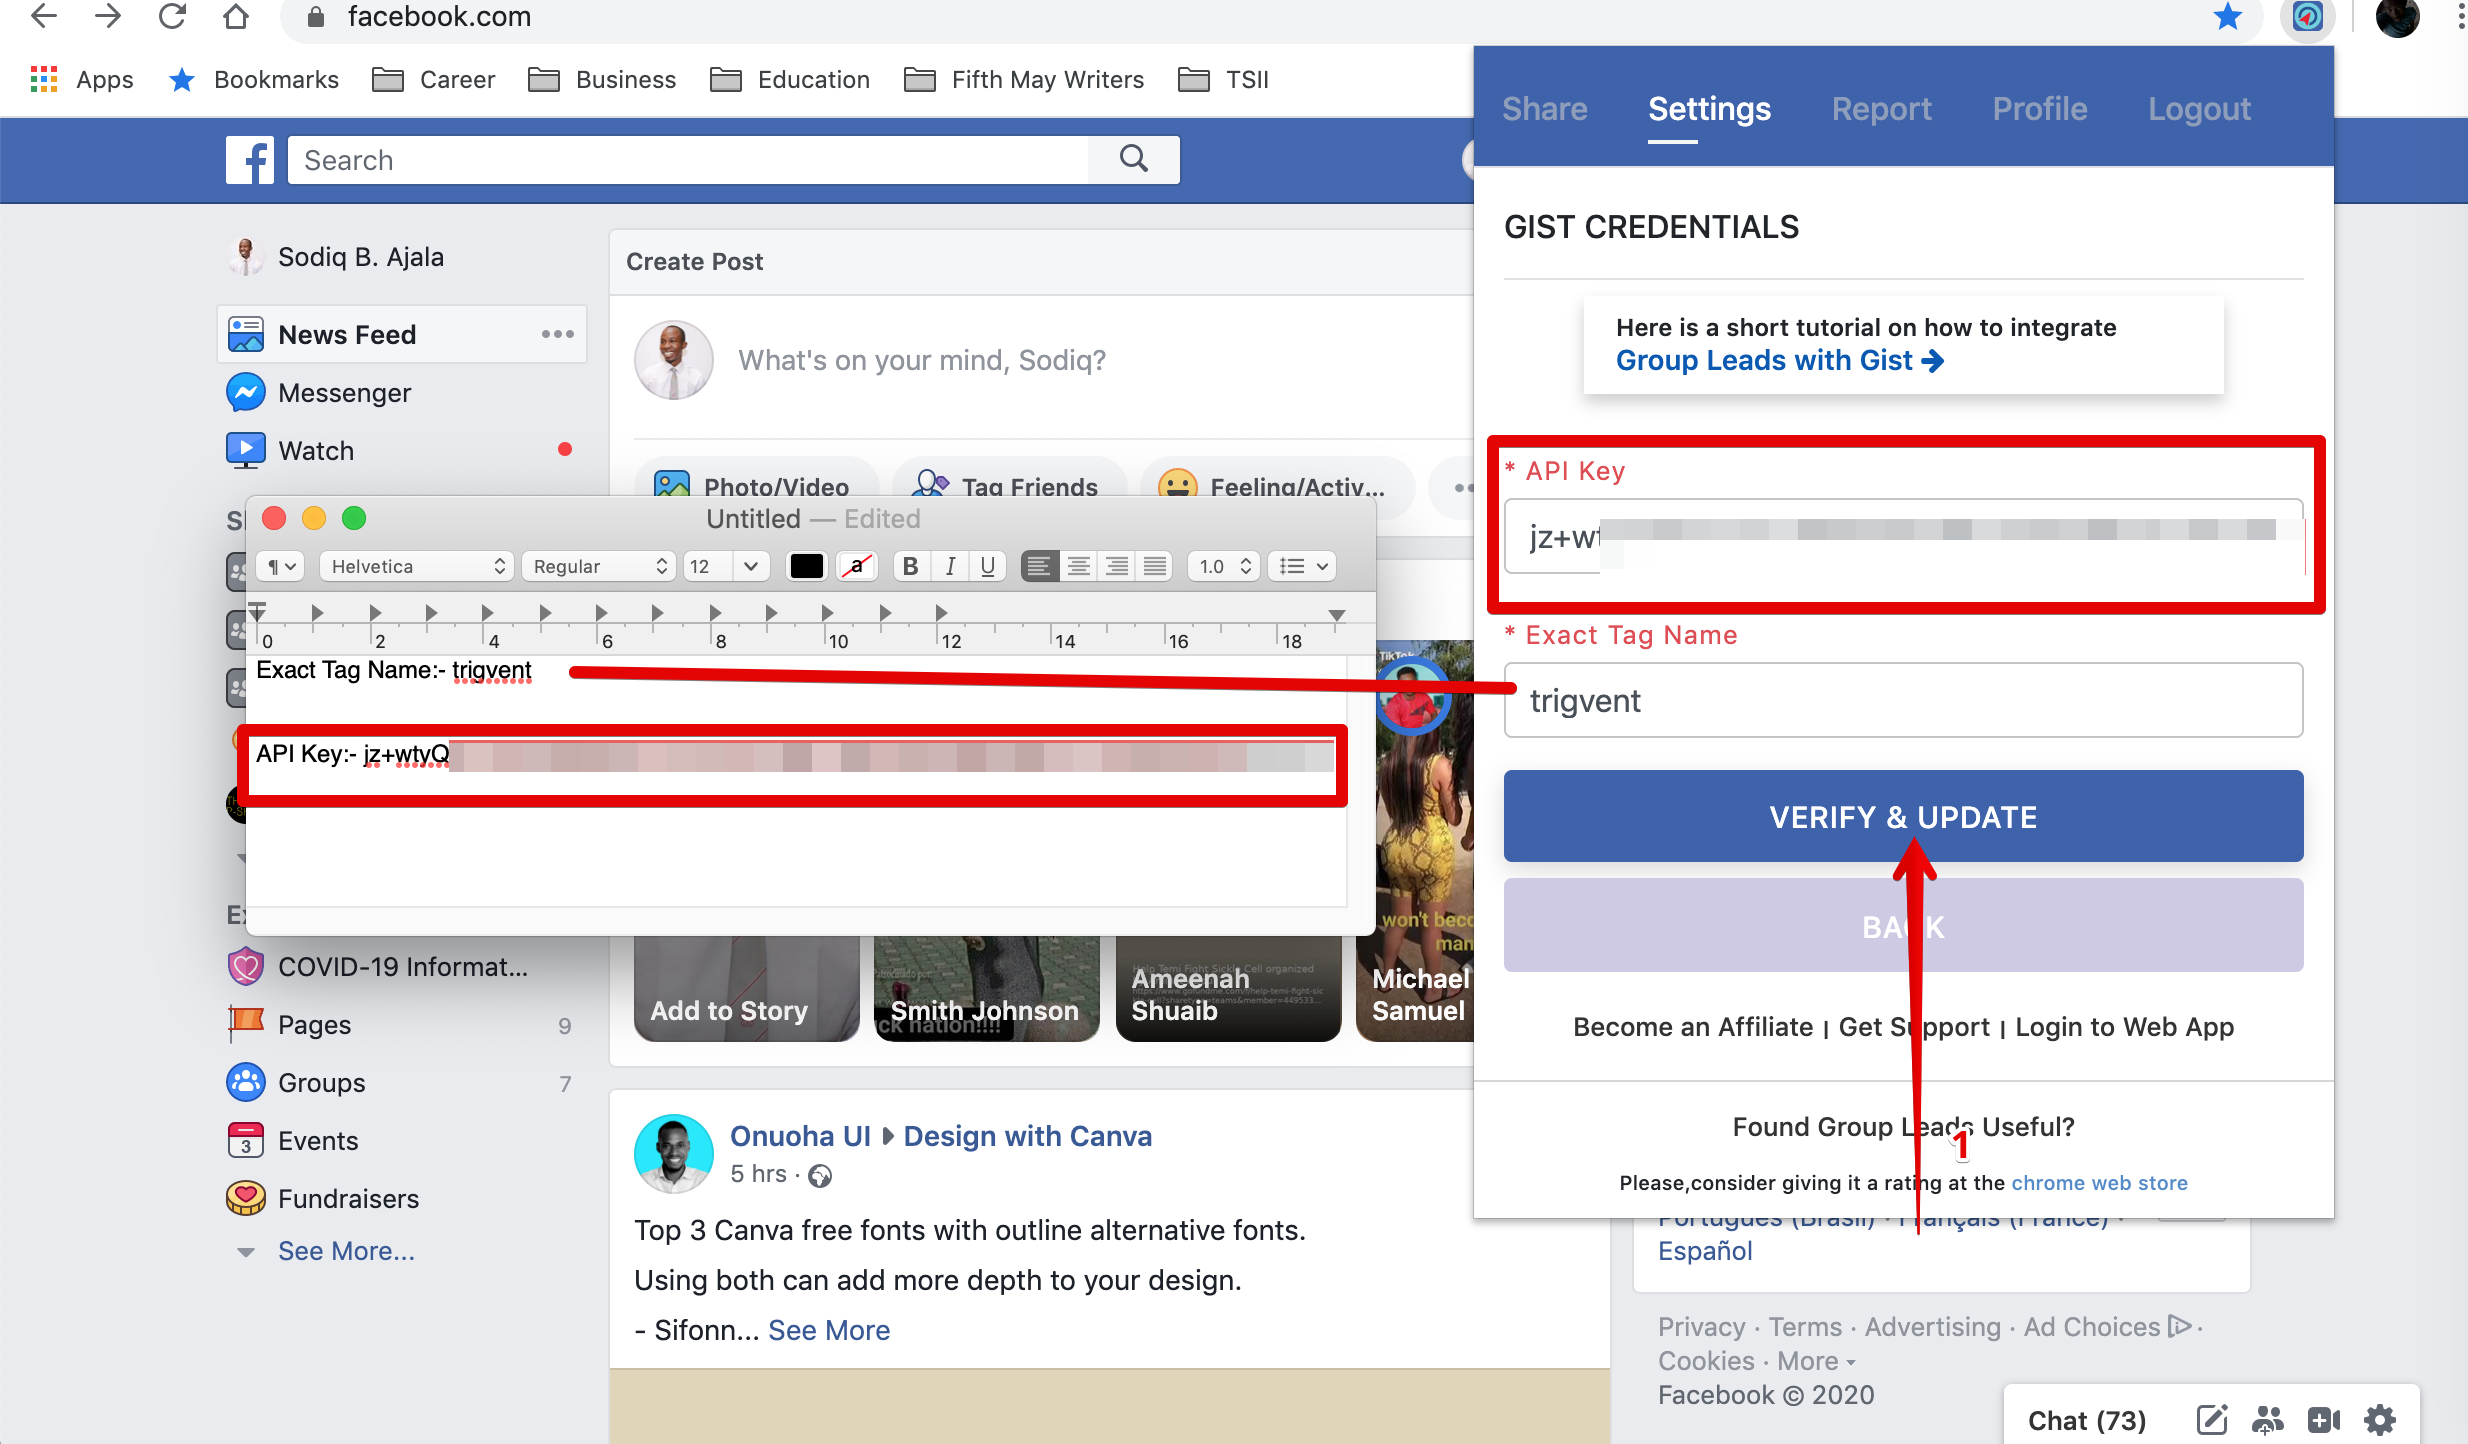Image resolution: width=2468 pixels, height=1444 pixels.
Task: Expand the See More sidebar list
Action: point(345,1251)
